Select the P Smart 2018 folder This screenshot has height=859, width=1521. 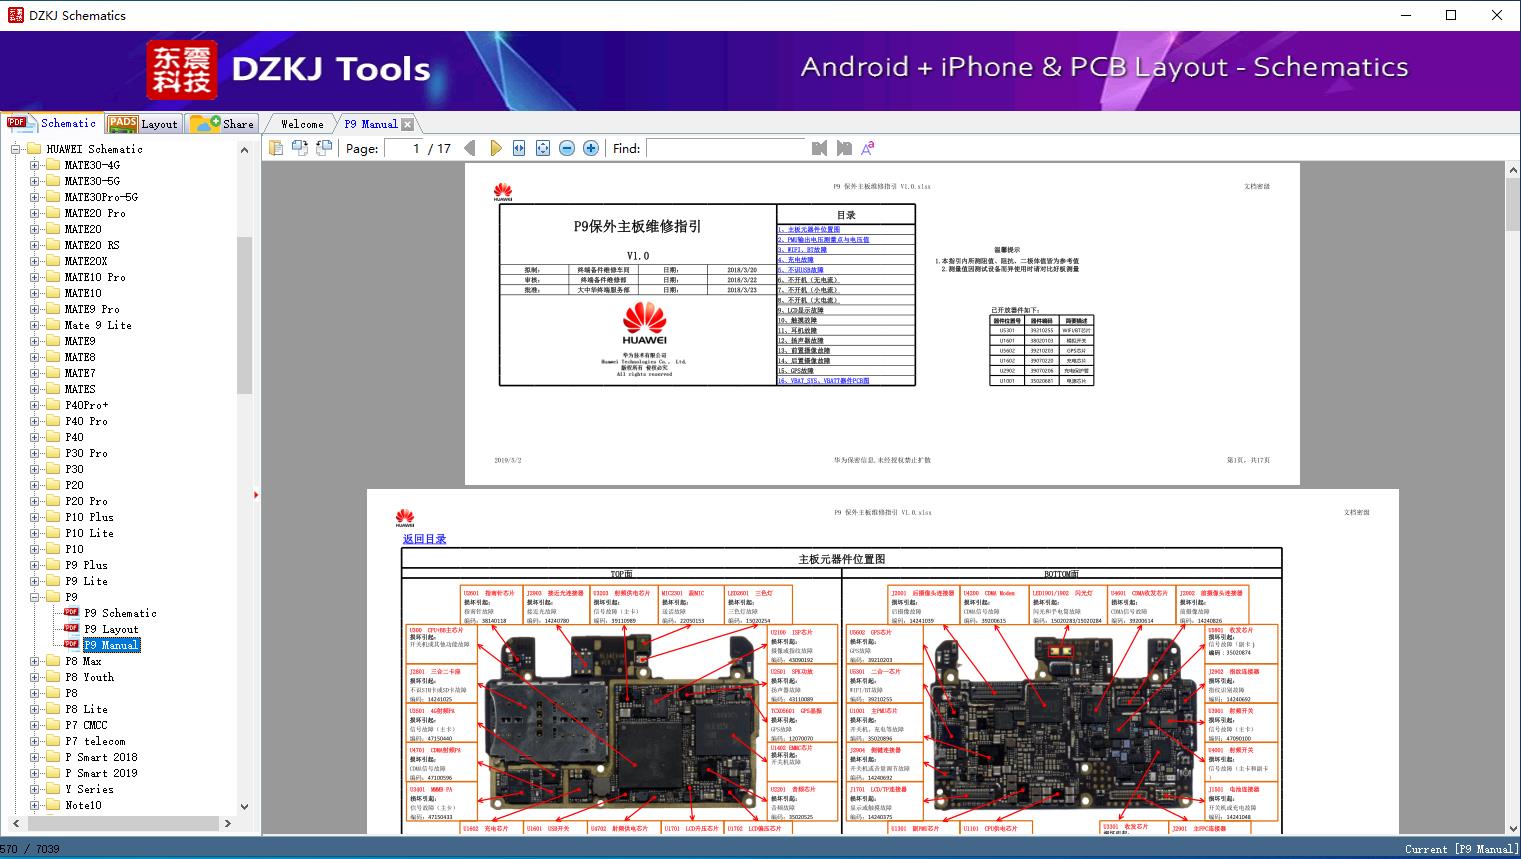point(101,757)
